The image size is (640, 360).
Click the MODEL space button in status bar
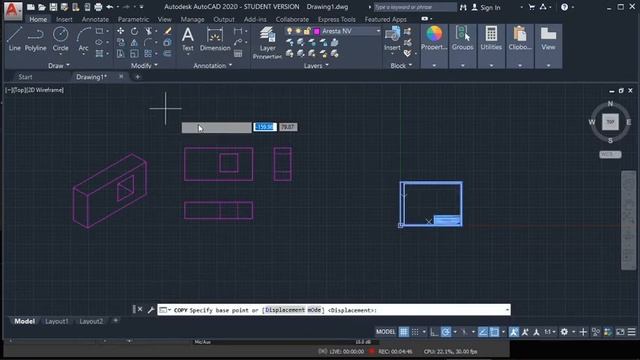point(385,332)
